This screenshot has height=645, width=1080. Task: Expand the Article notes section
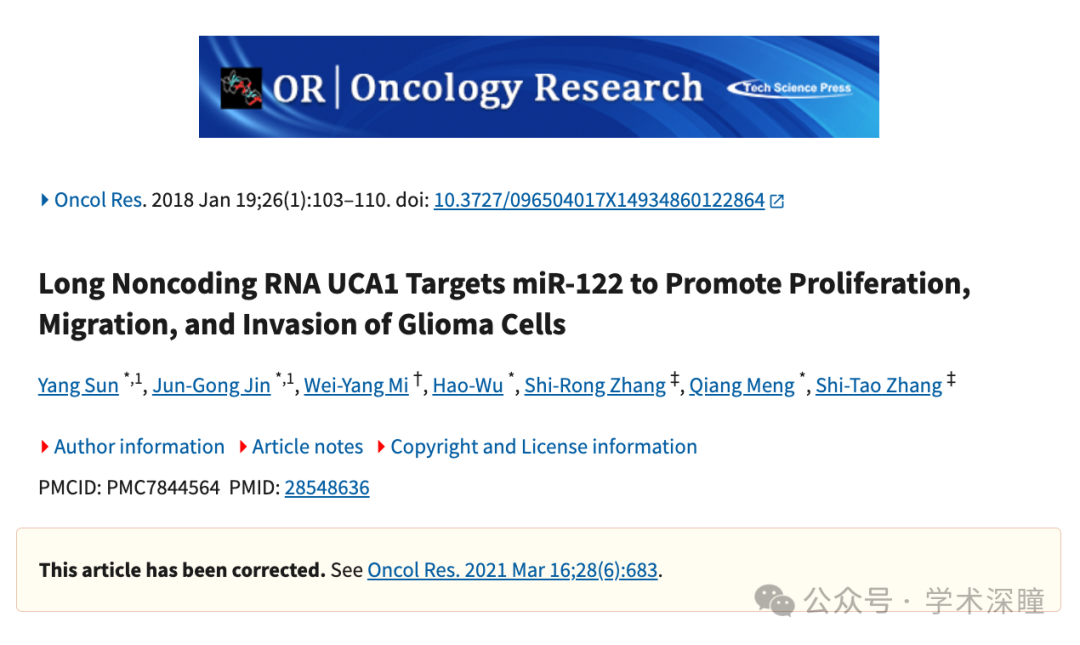301,447
